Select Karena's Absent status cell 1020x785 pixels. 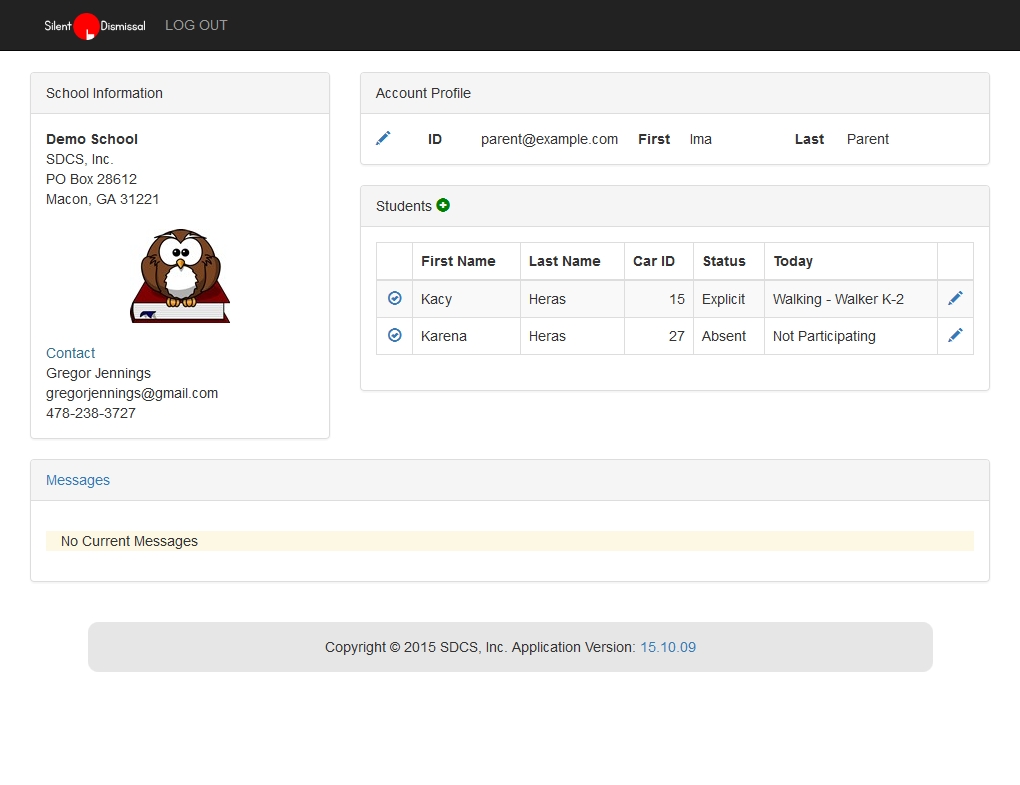coord(724,336)
